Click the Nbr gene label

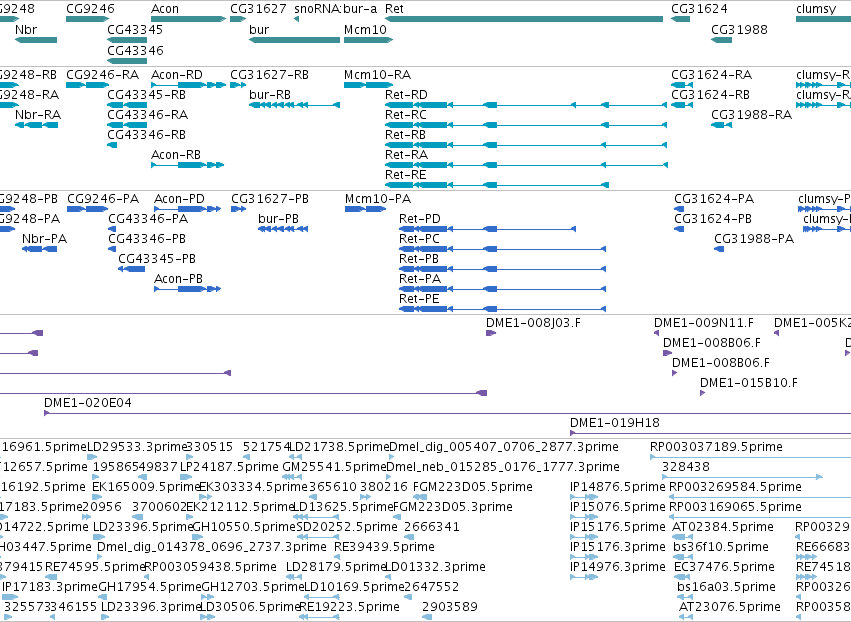pyautogui.click(x=26, y=29)
